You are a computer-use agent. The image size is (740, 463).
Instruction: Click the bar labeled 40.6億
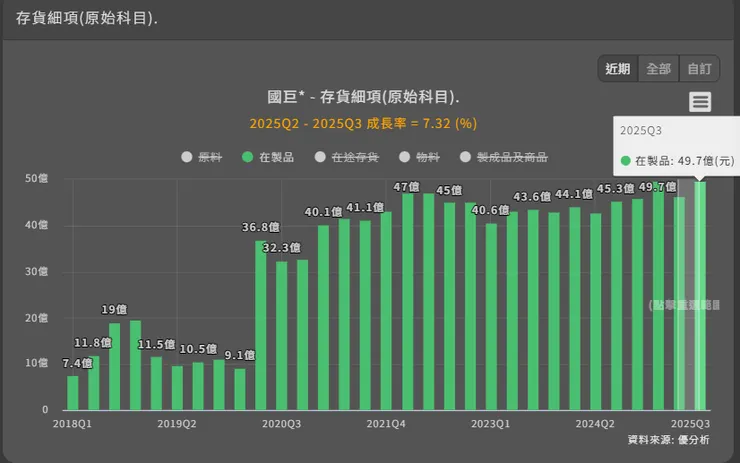point(491,317)
